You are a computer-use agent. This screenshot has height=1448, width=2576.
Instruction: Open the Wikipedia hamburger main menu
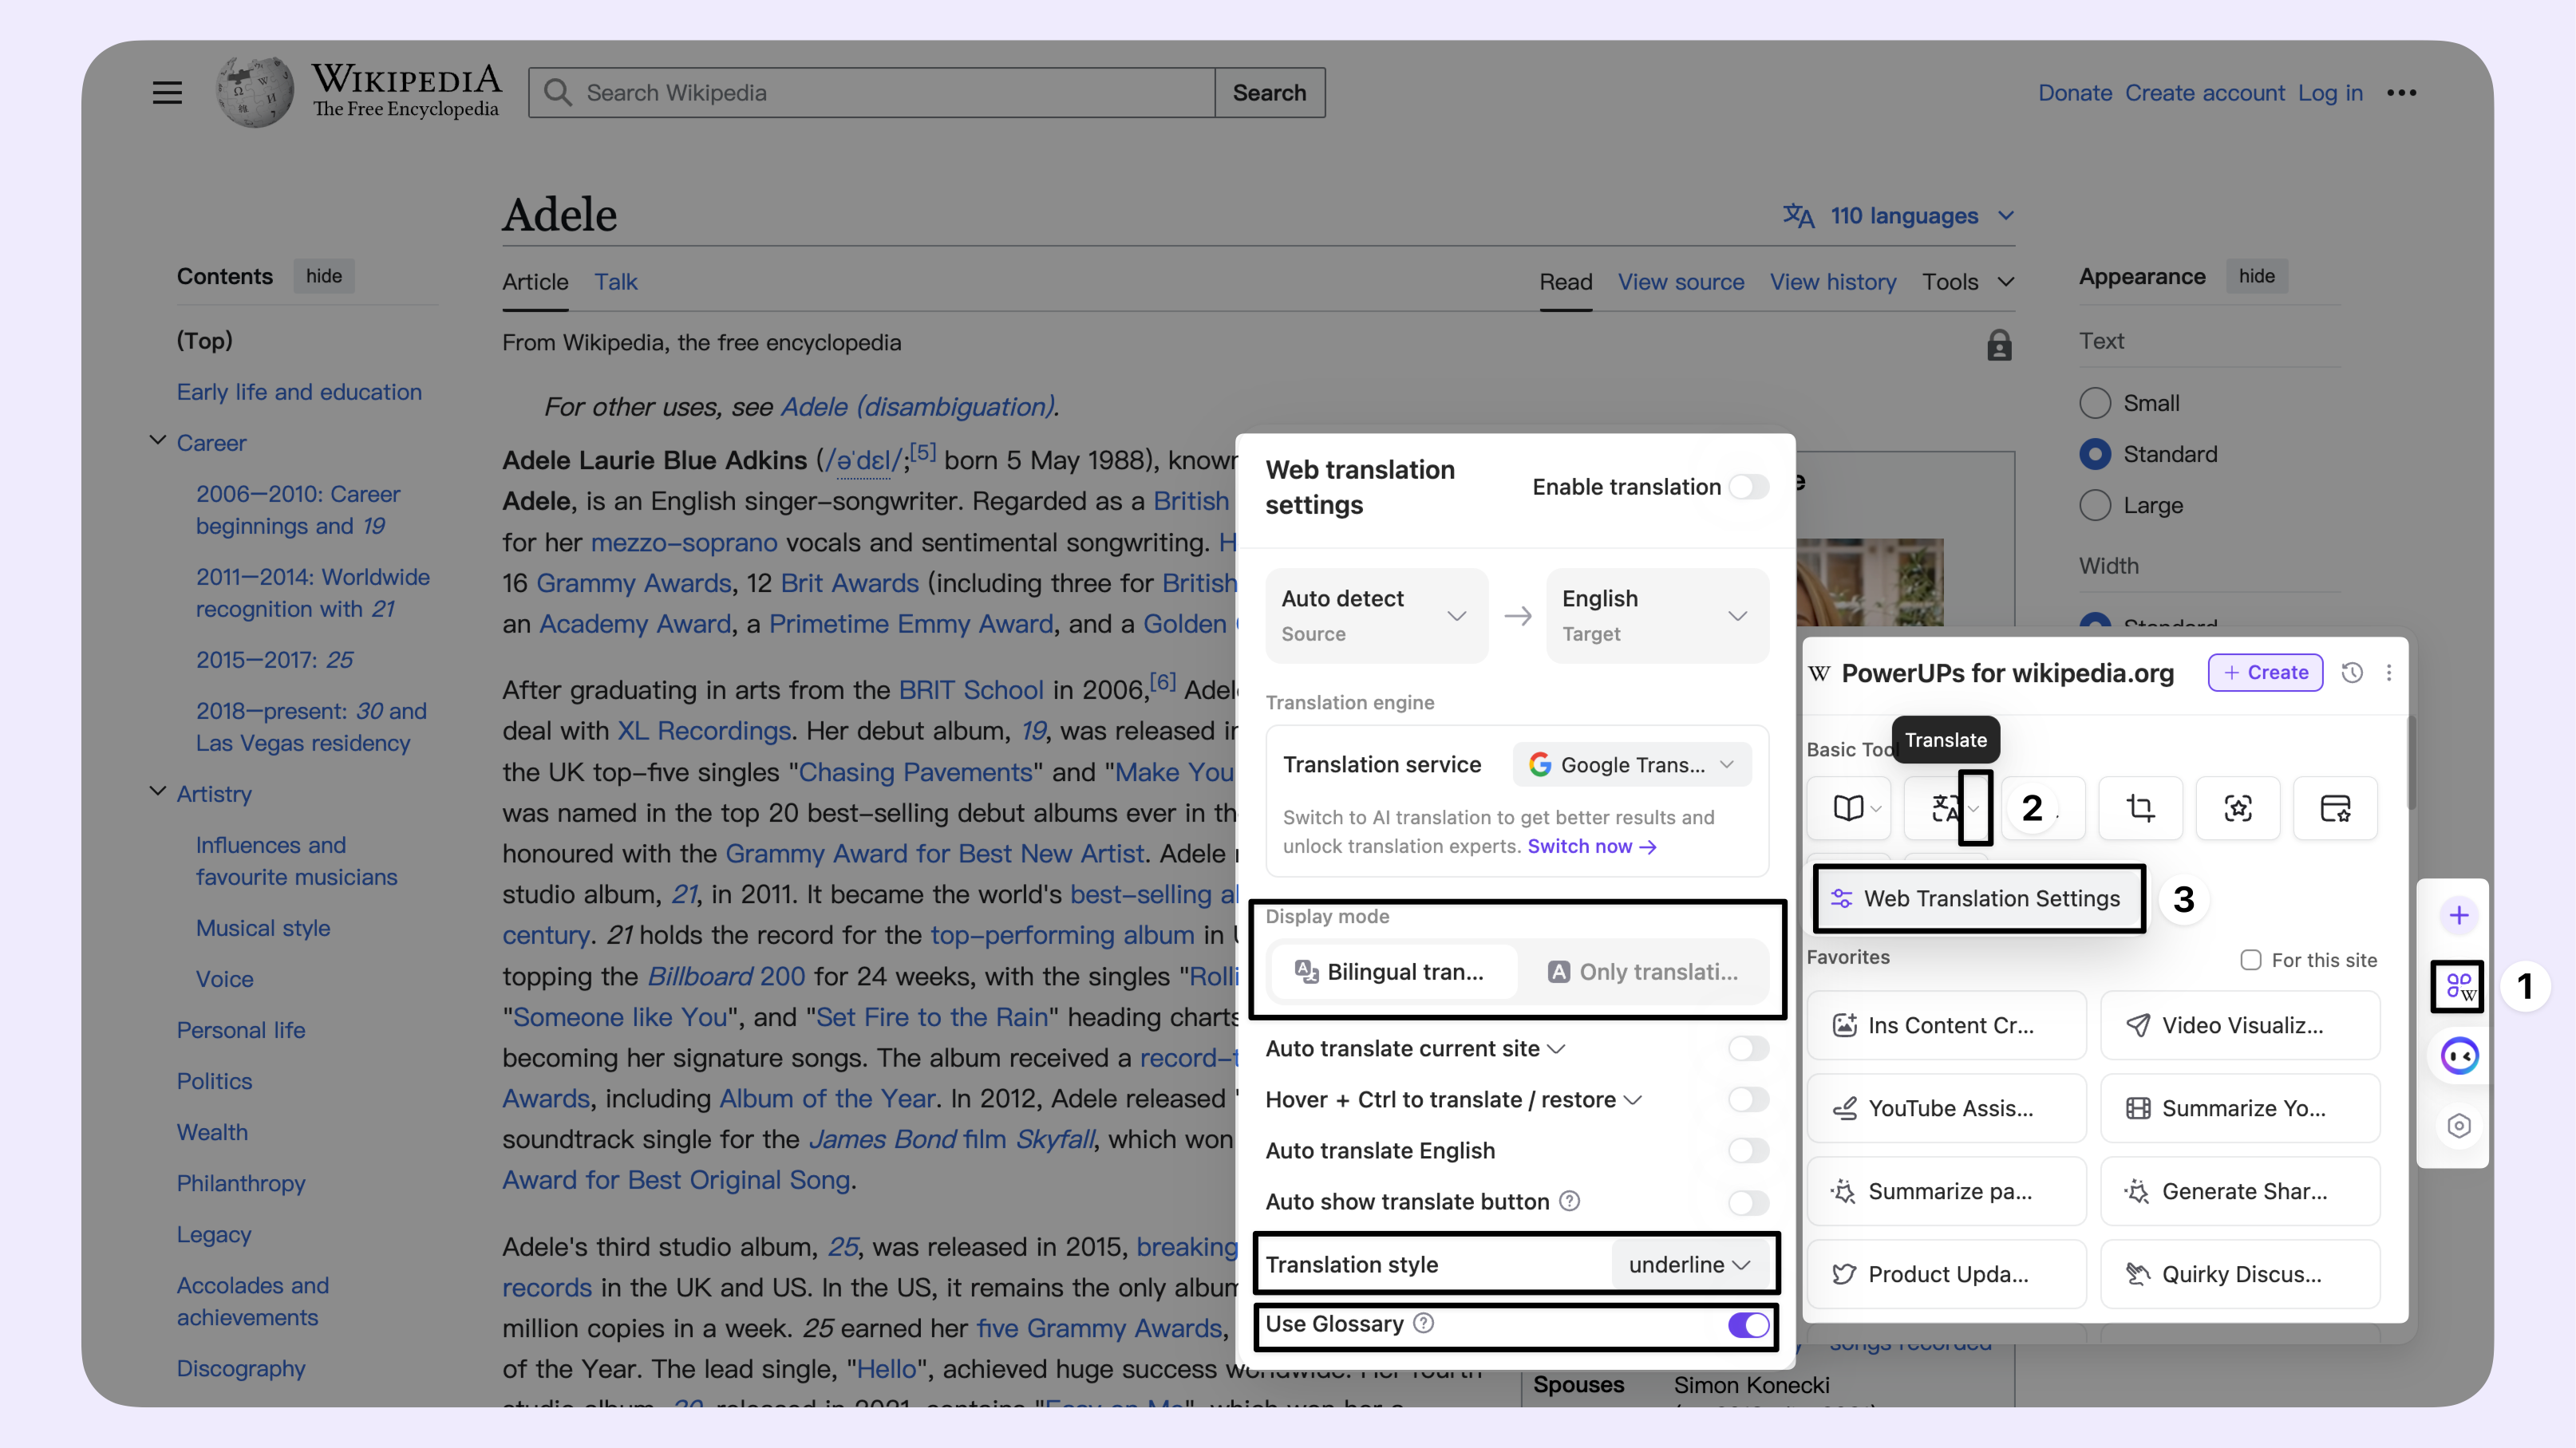[167, 93]
